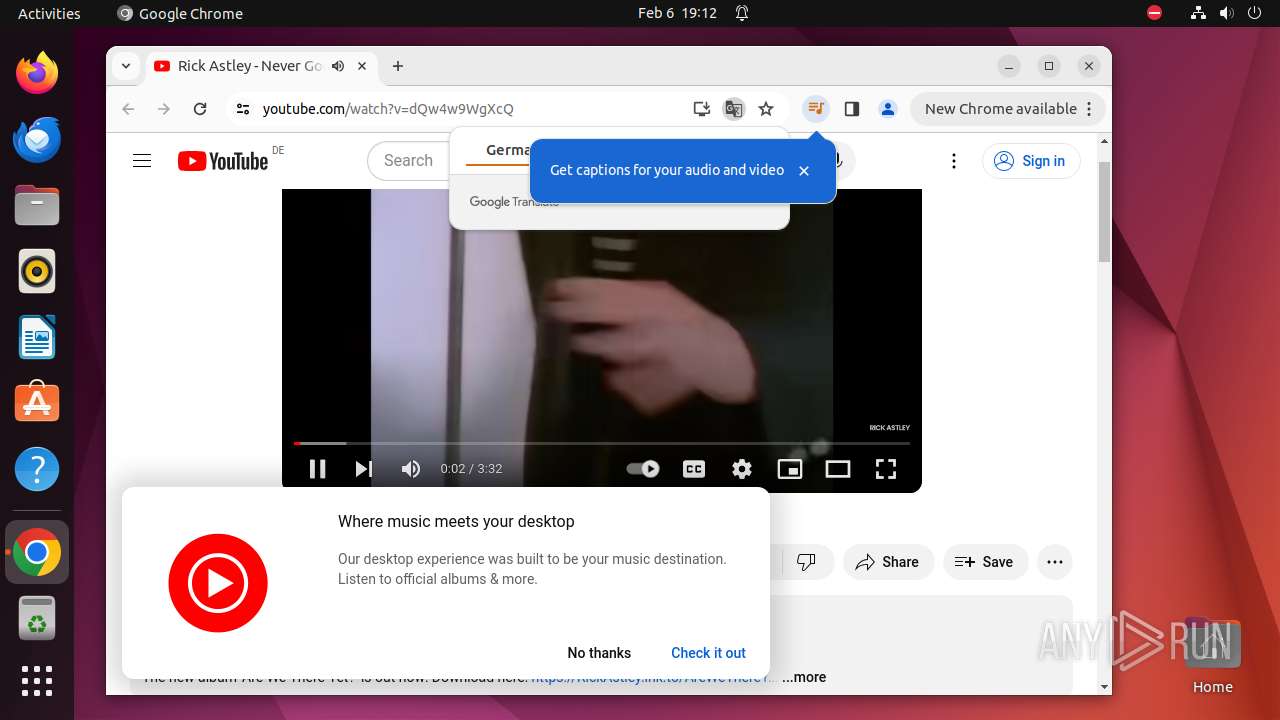Screen dimensions: 1280x720
Task: Open clock and calendar panel
Action: pos(677,13)
